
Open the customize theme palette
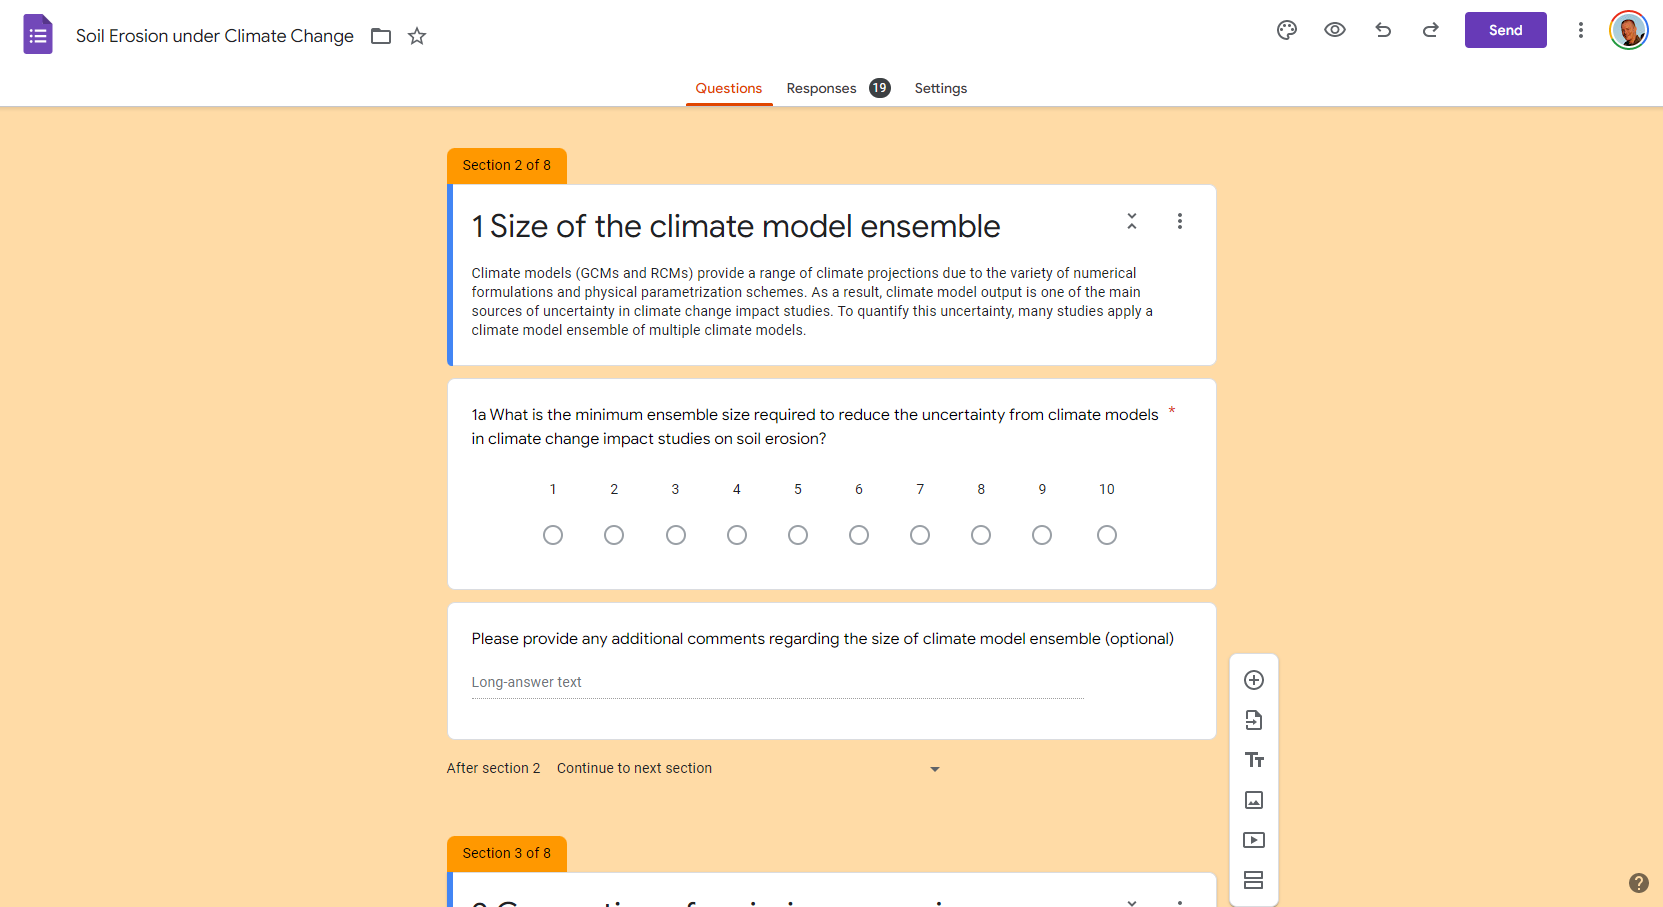pyautogui.click(x=1287, y=30)
